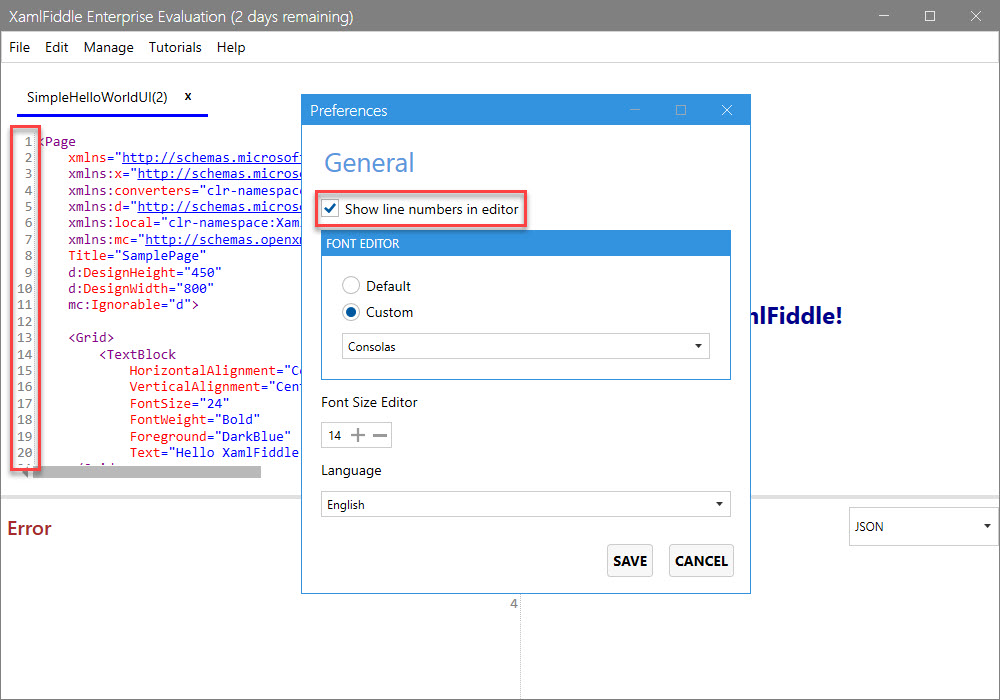Click the <TextBlock tag in editor
1000x700 pixels.
pos(138,354)
